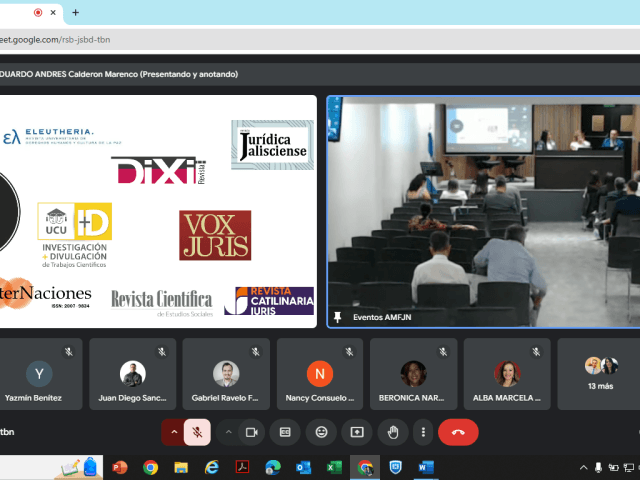Select Yazmin Benitez participant tile
640x480 pixels.
(40, 373)
